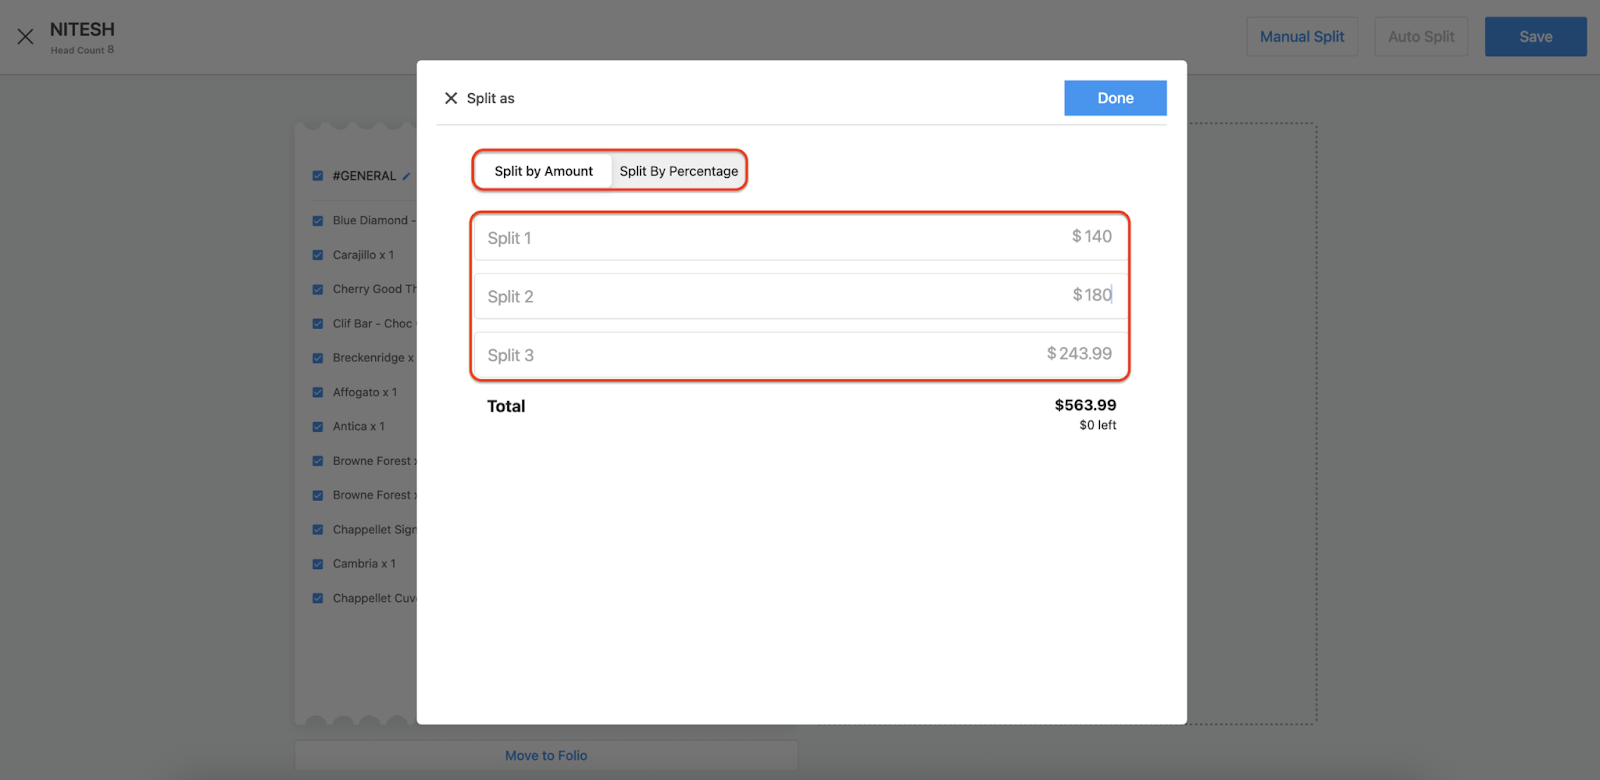Toggle the Affogato x 1 checkbox
This screenshot has height=780, width=1600.
coord(318,393)
